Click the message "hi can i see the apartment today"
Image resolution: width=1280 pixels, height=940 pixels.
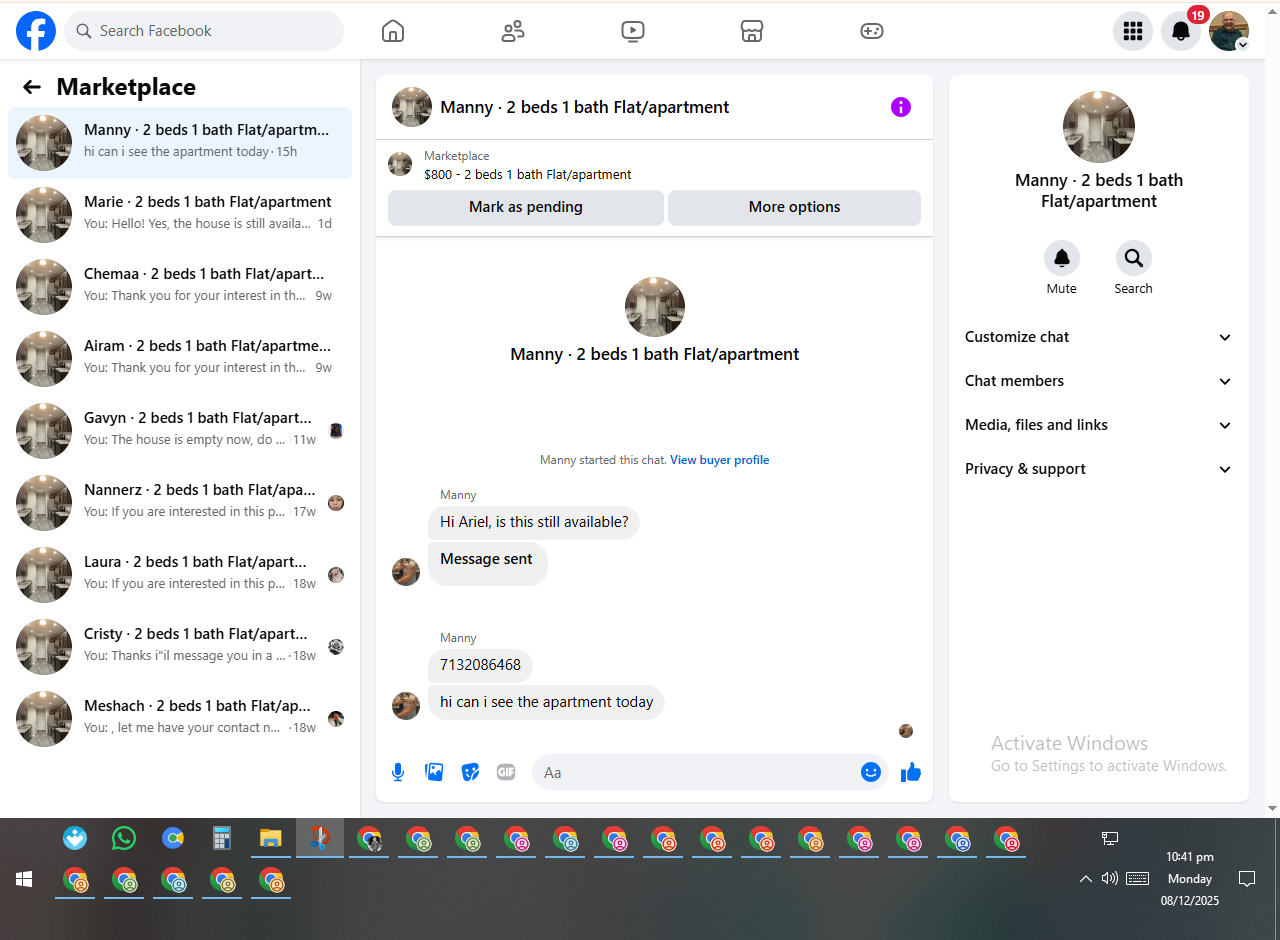pos(546,702)
